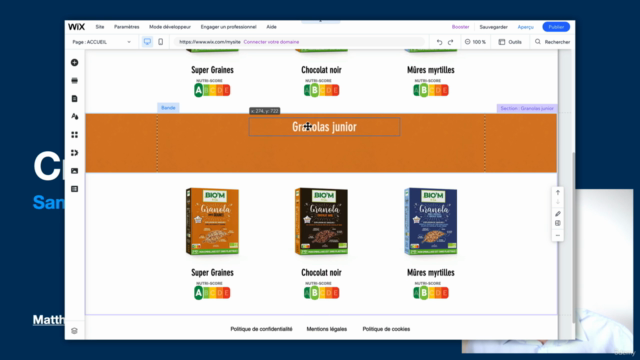Open the Add Apps grid icon

pyautogui.click(x=74, y=135)
